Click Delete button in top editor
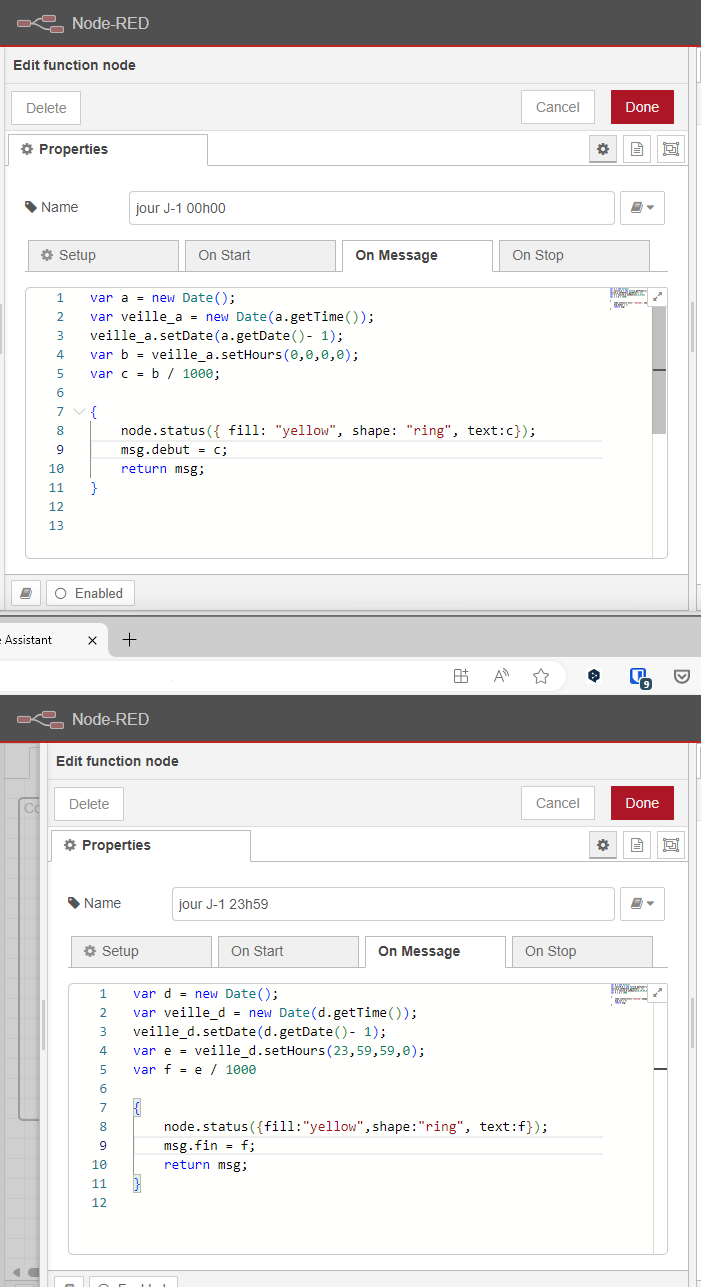 (x=46, y=108)
